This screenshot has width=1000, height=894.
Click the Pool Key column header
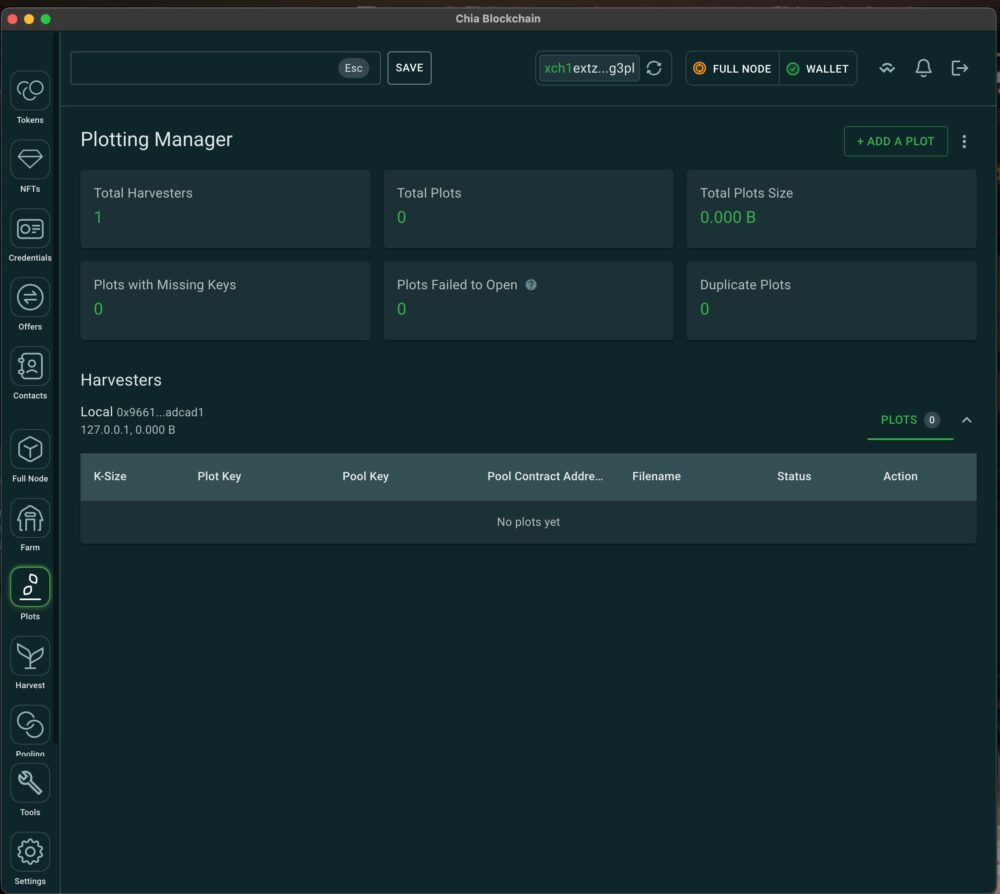365,476
